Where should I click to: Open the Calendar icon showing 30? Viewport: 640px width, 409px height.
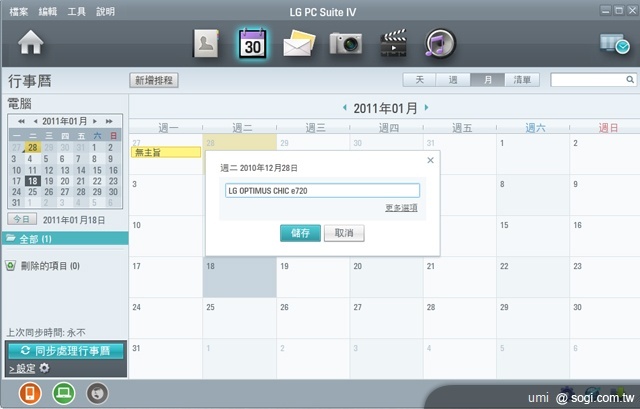252,43
